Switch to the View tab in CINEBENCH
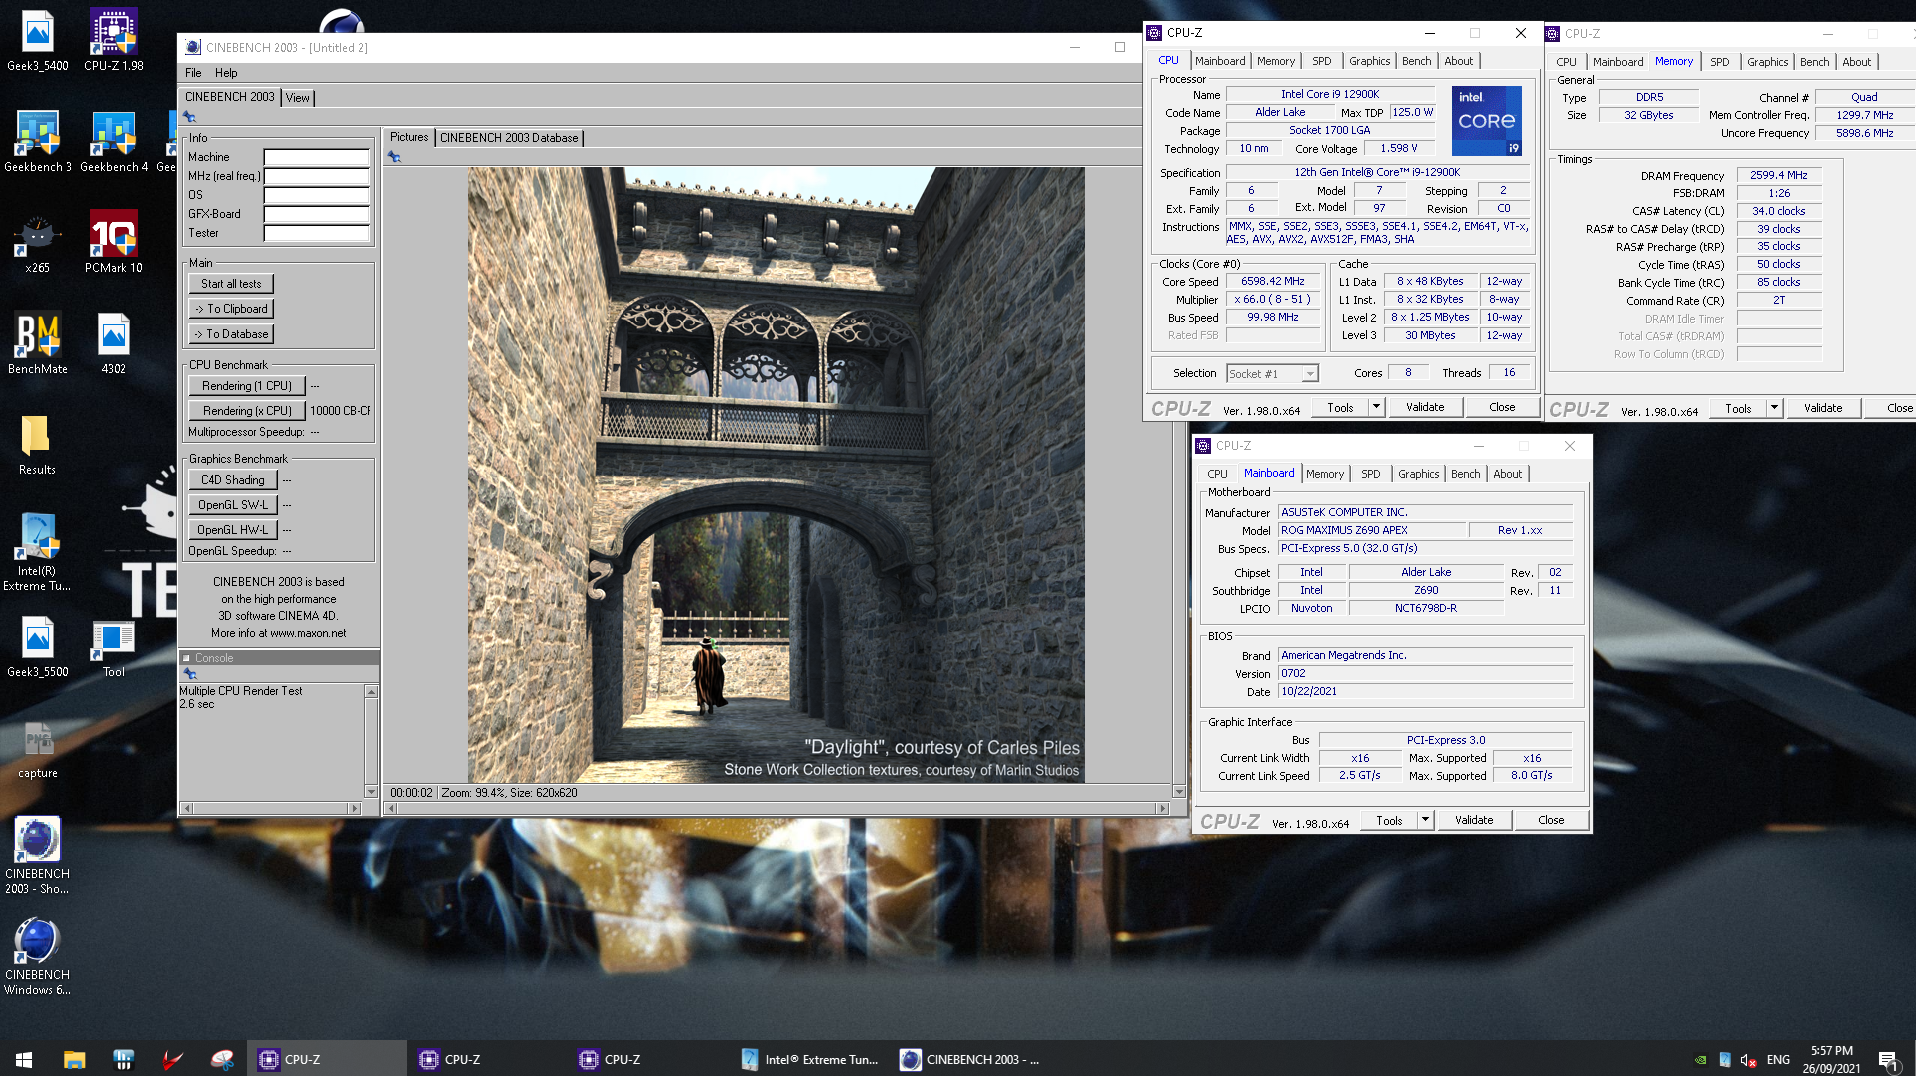The height and width of the screenshot is (1076, 1916). pyautogui.click(x=298, y=98)
